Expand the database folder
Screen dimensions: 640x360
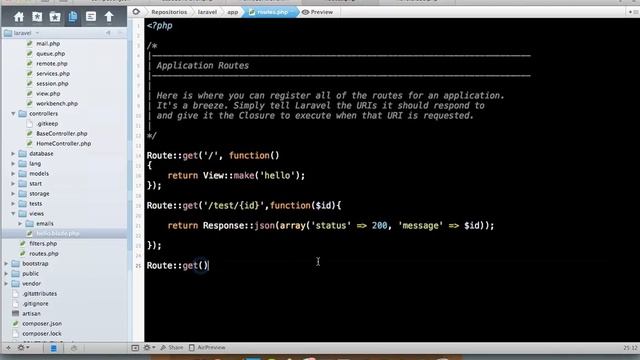click(13, 153)
